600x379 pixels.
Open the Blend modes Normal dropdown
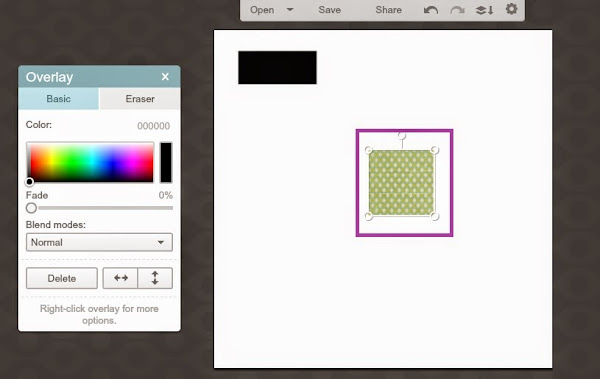(x=99, y=242)
